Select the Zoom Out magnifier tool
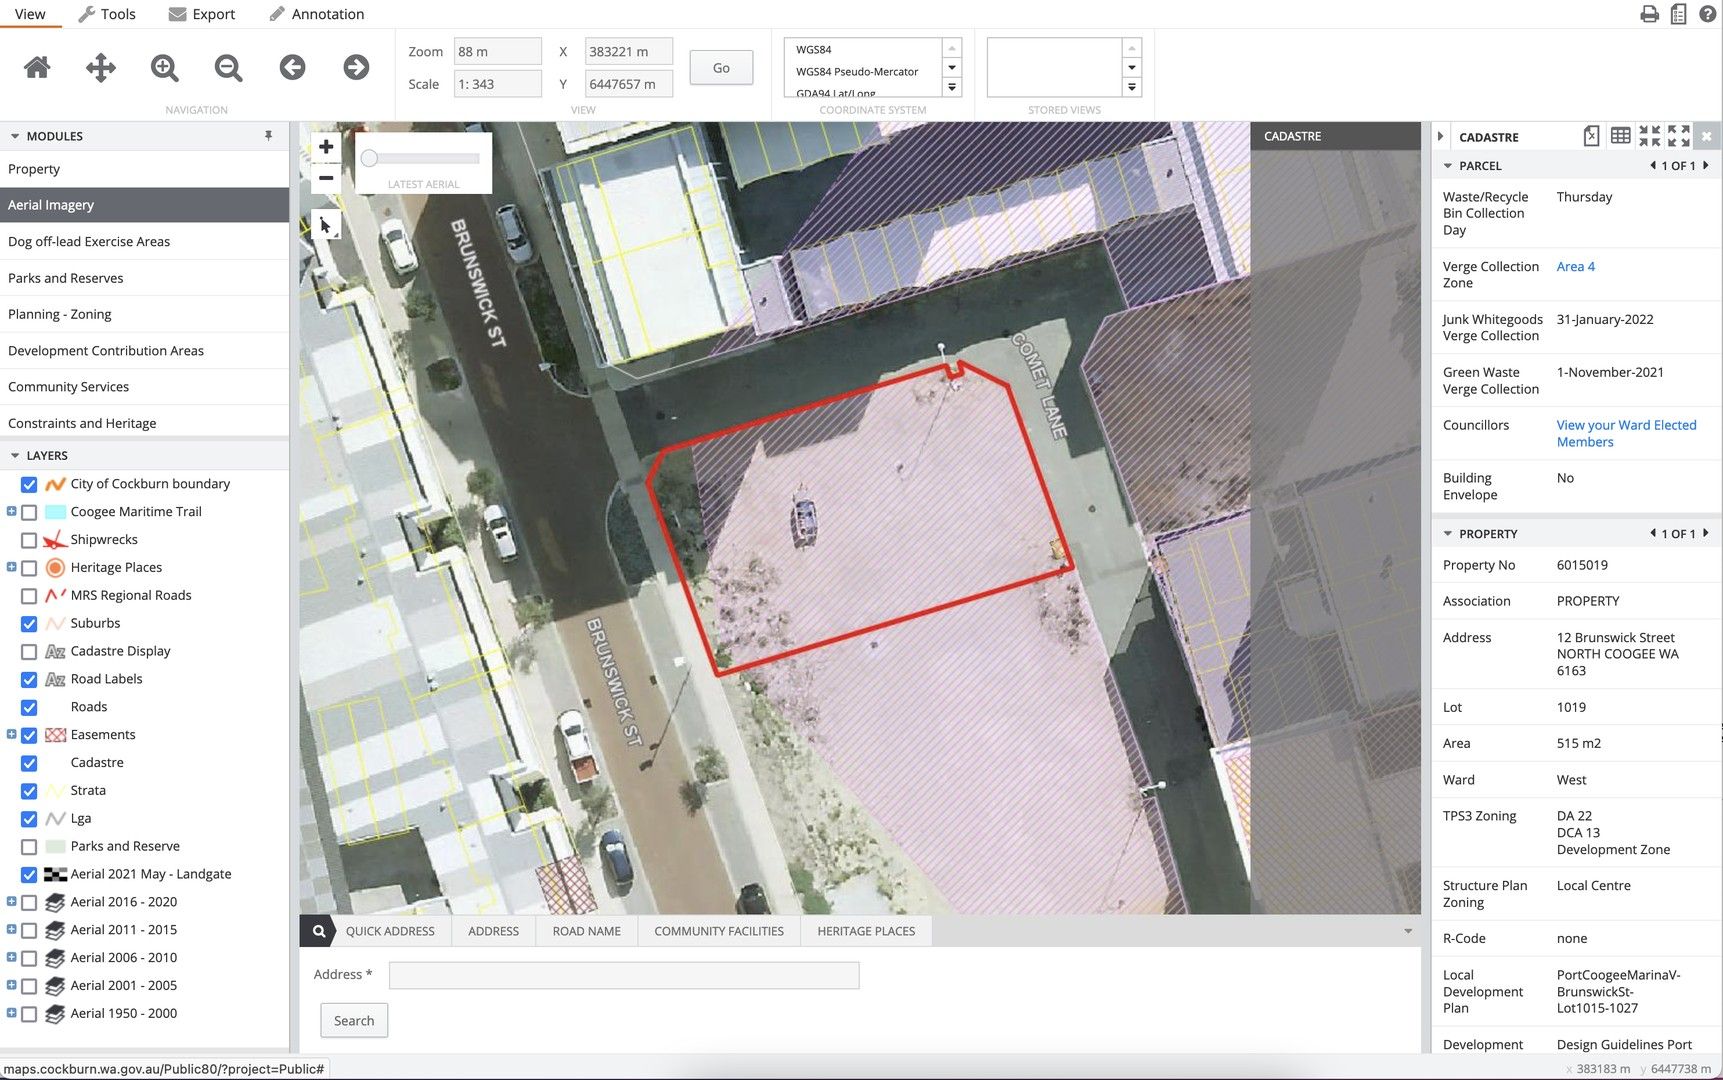The width and height of the screenshot is (1723, 1080). coord(227,67)
